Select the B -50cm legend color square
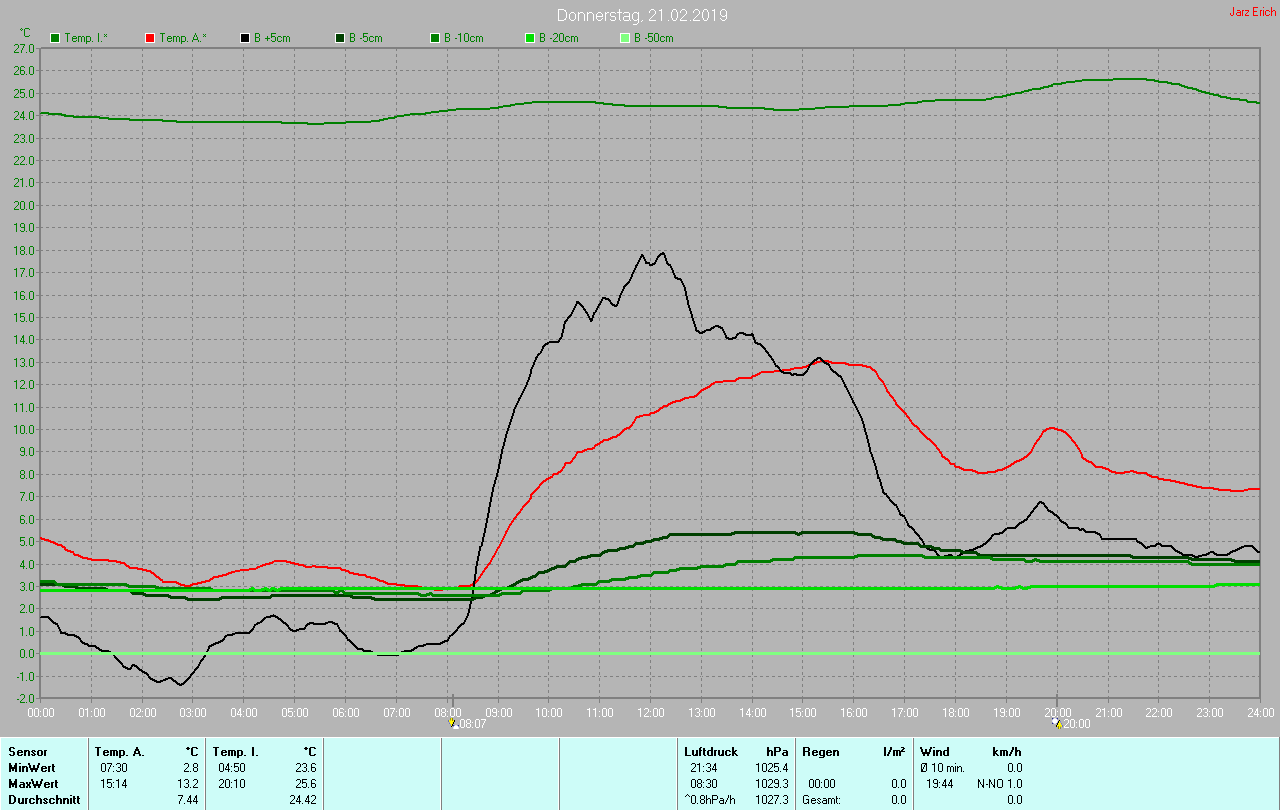The height and width of the screenshot is (810, 1280). pos(625,38)
